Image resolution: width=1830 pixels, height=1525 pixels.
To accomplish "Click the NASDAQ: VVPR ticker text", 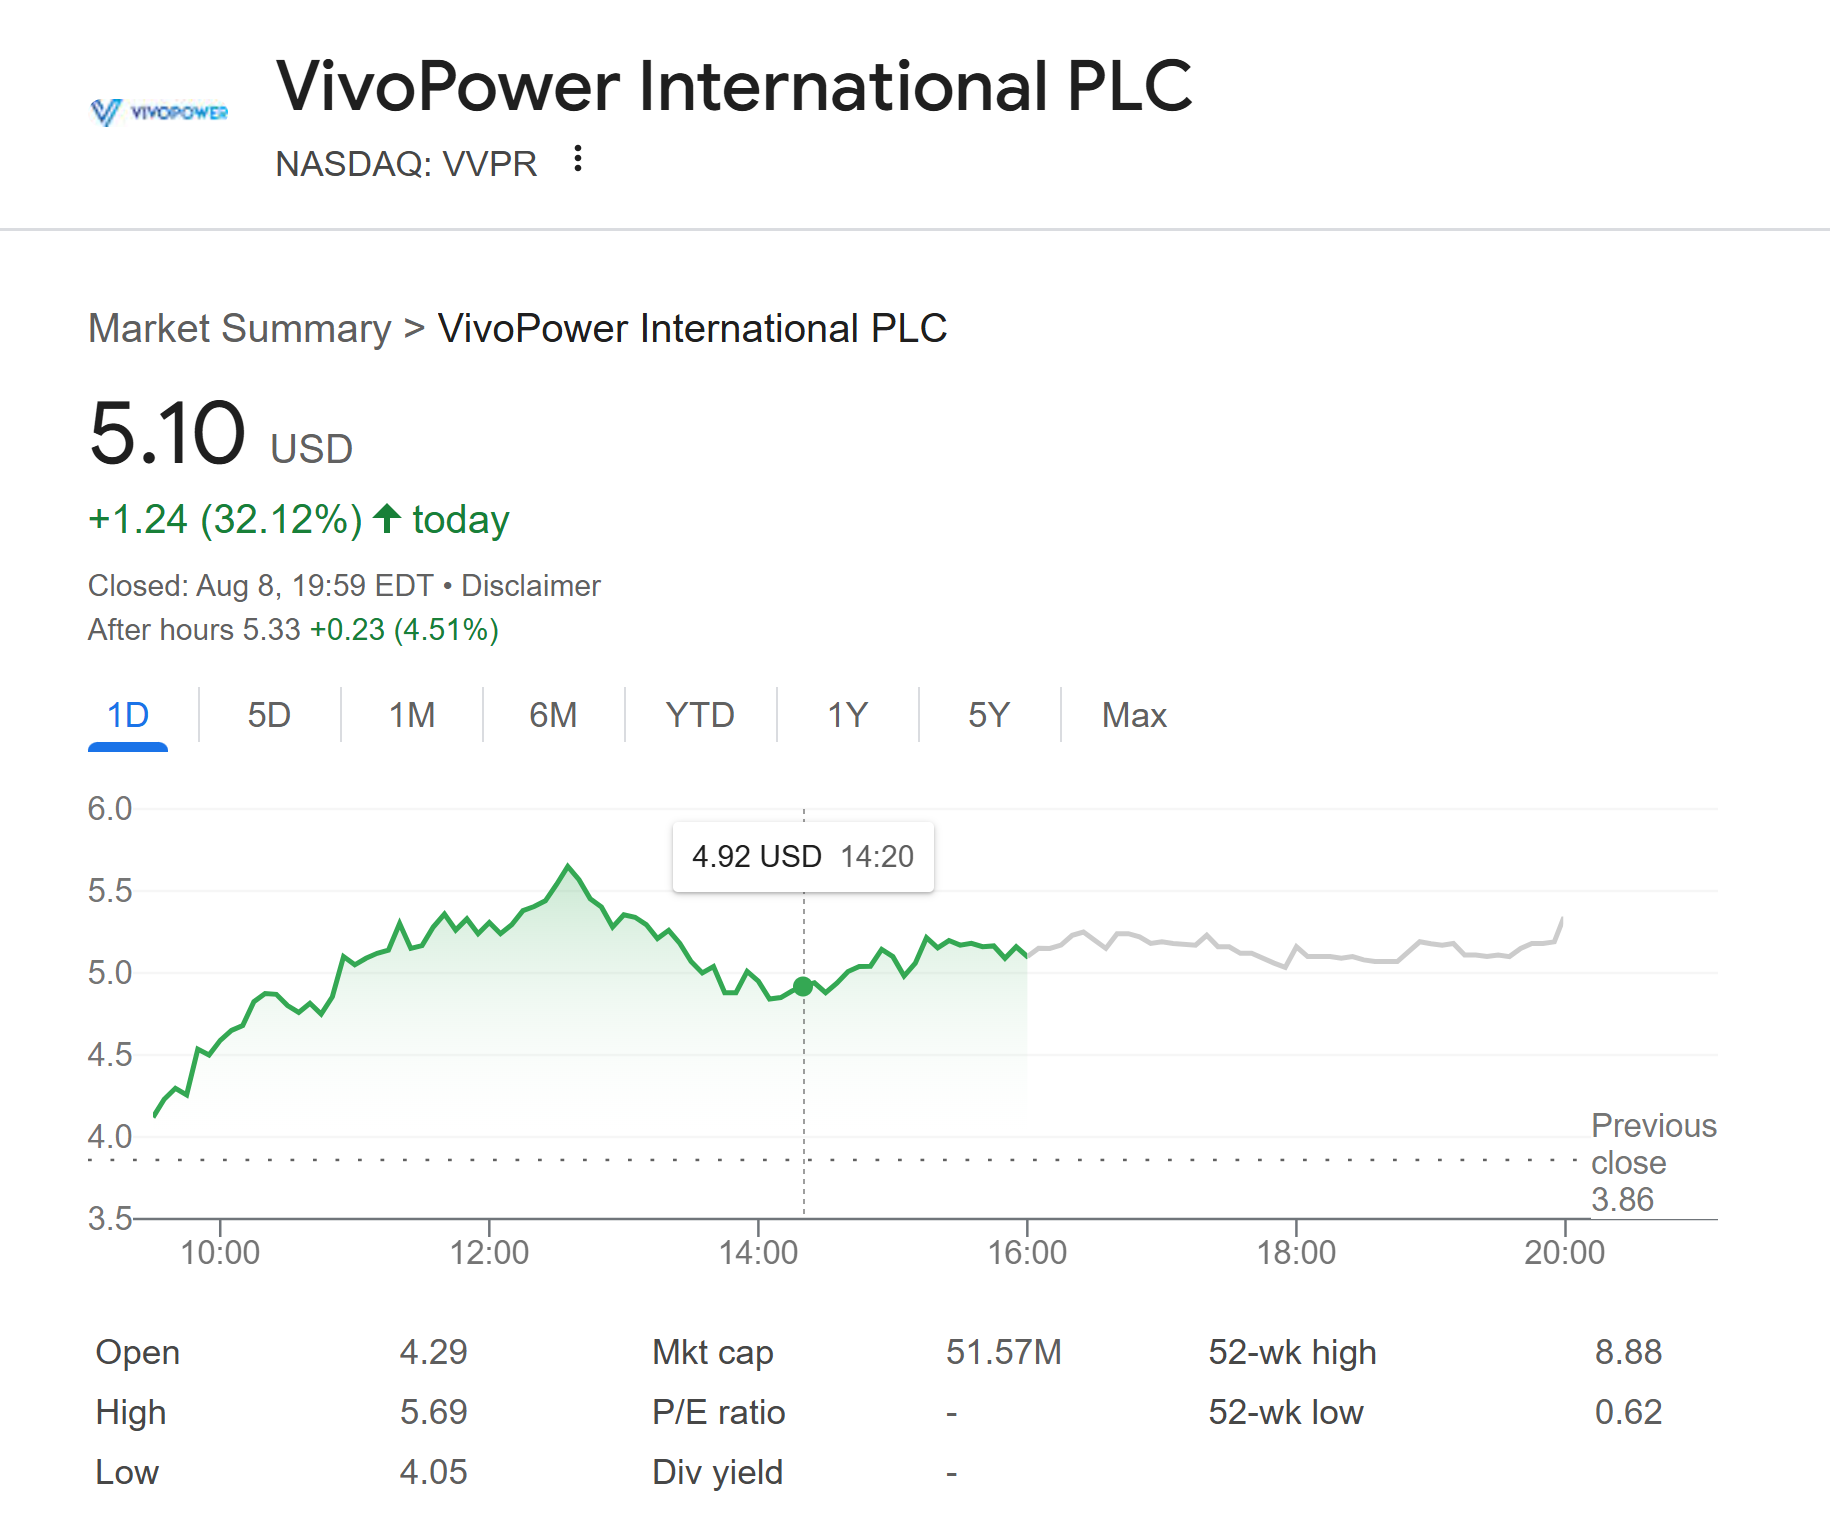I will (406, 163).
